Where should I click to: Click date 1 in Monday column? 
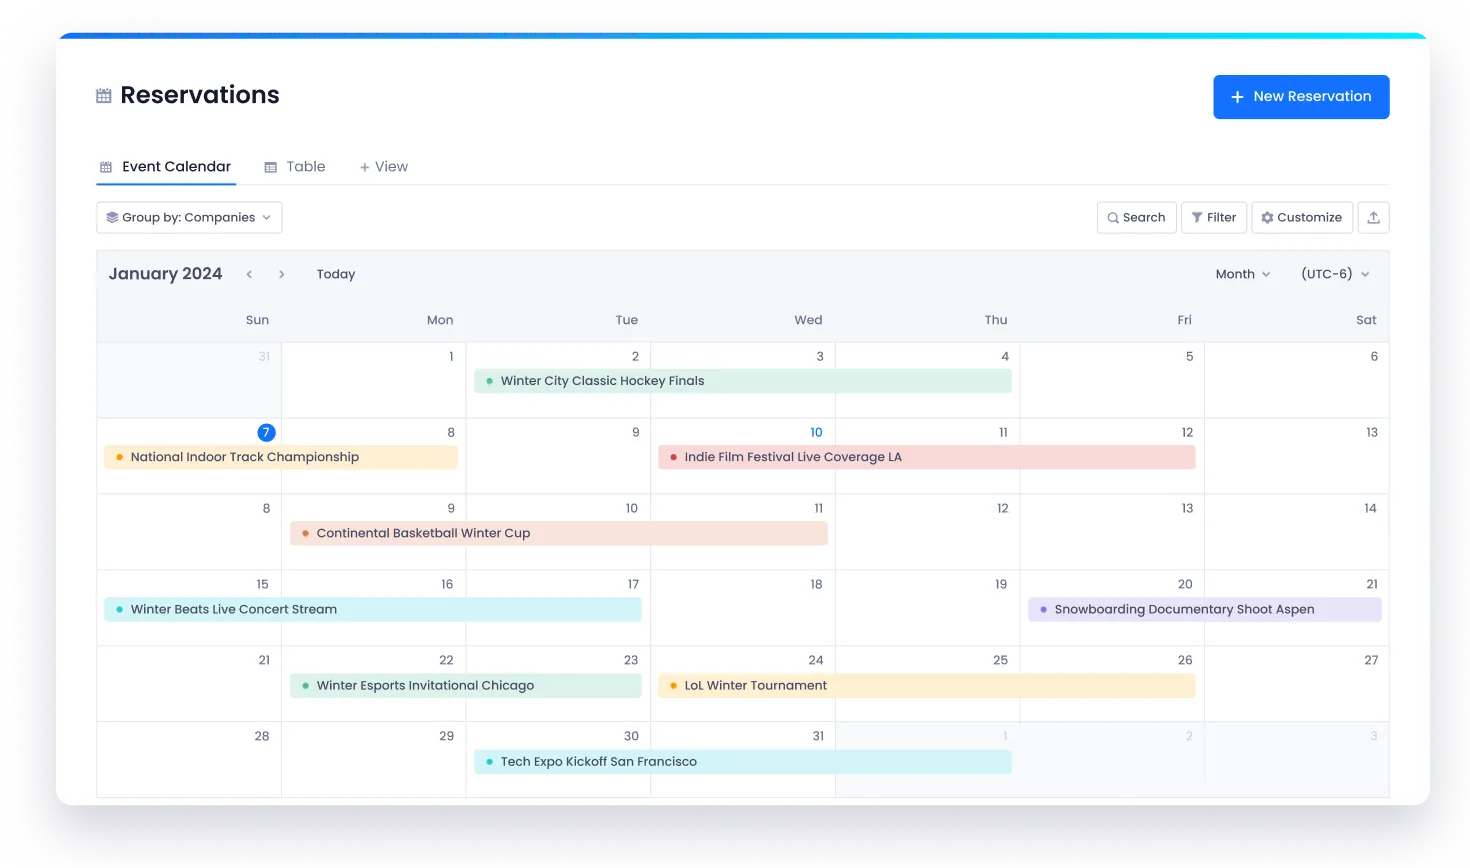point(451,356)
